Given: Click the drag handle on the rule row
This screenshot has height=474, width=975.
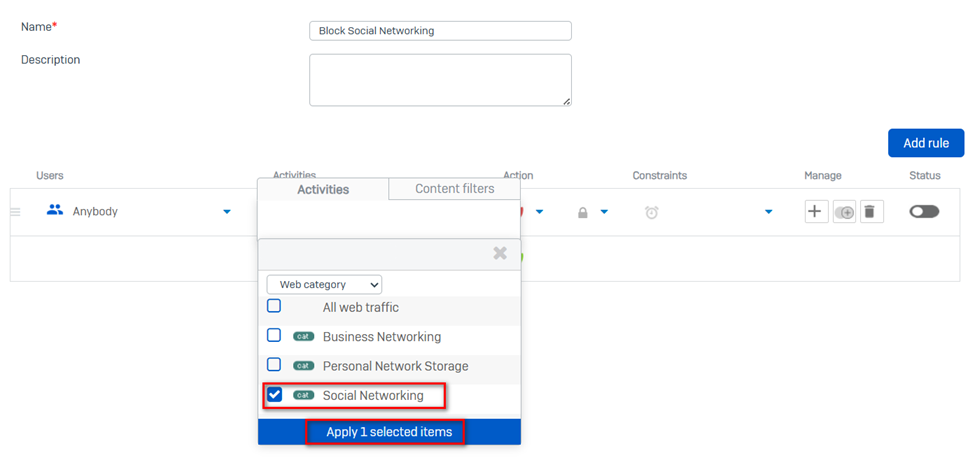Looking at the screenshot, I should click(15, 212).
